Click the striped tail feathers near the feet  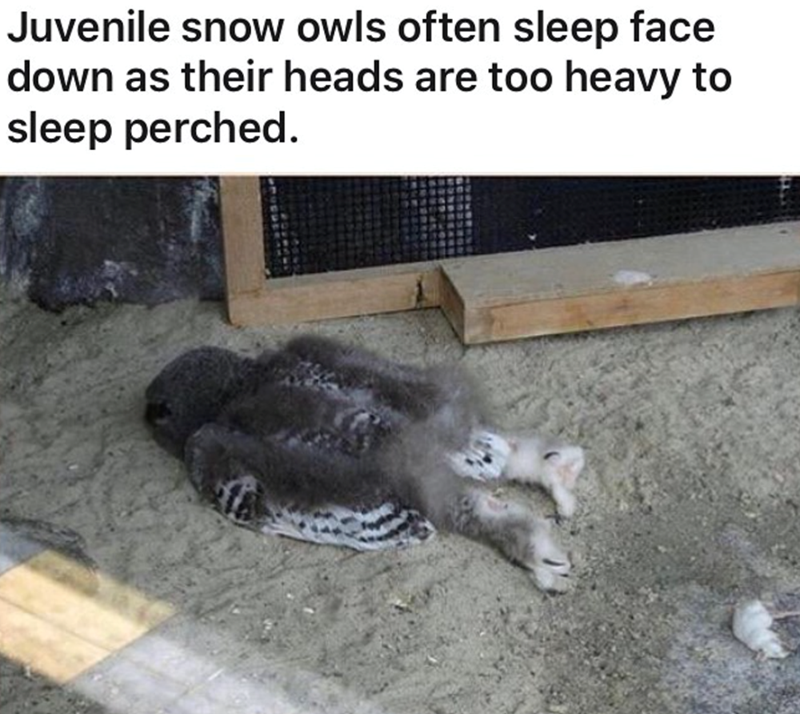coord(479,455)
